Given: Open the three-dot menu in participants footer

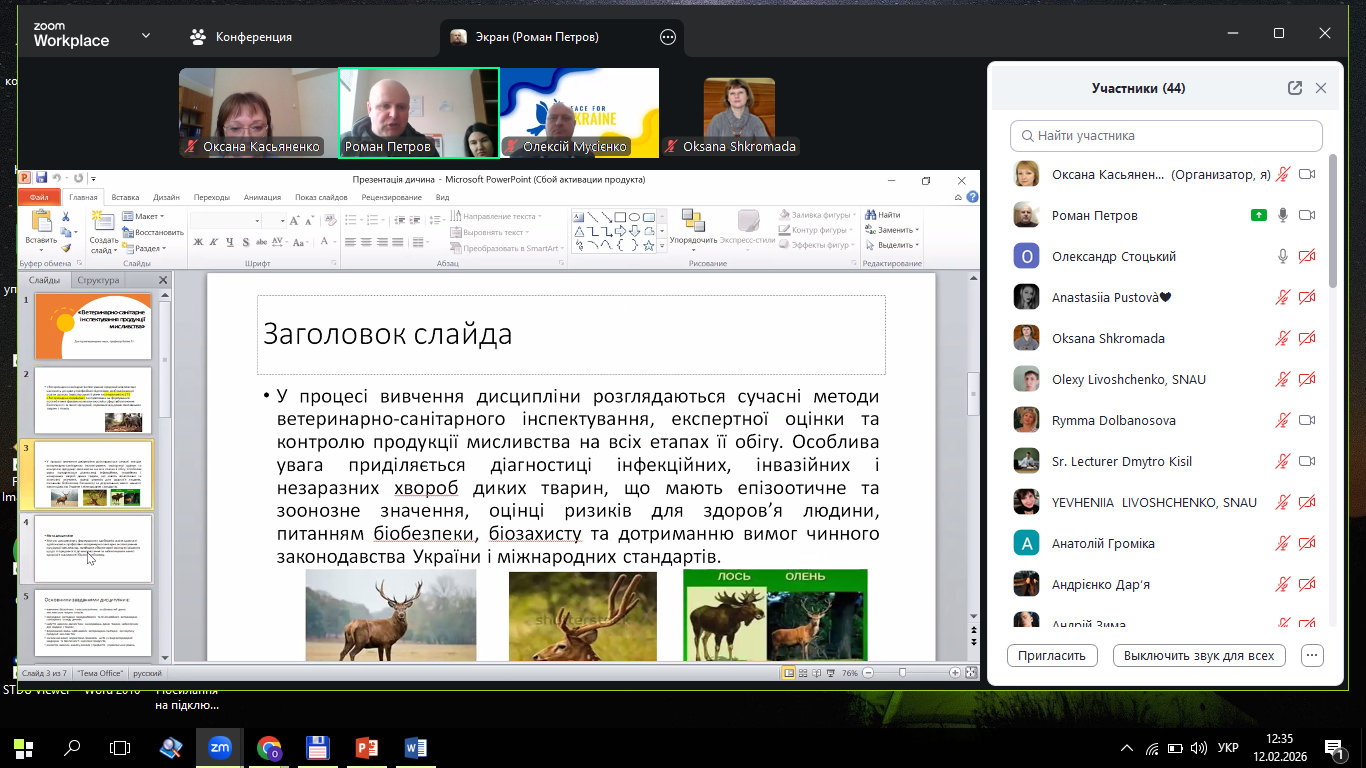Looking at the screenshot, I should [1313, 656].
